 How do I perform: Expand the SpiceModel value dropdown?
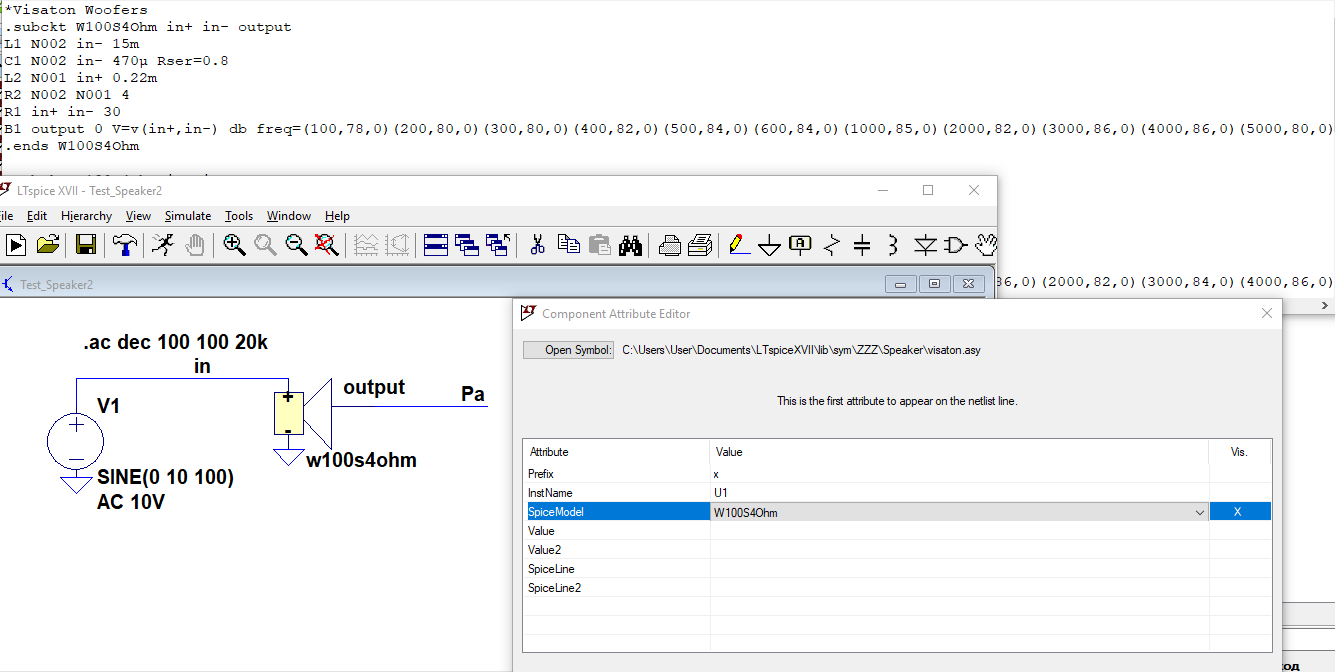click(1199, 512)
